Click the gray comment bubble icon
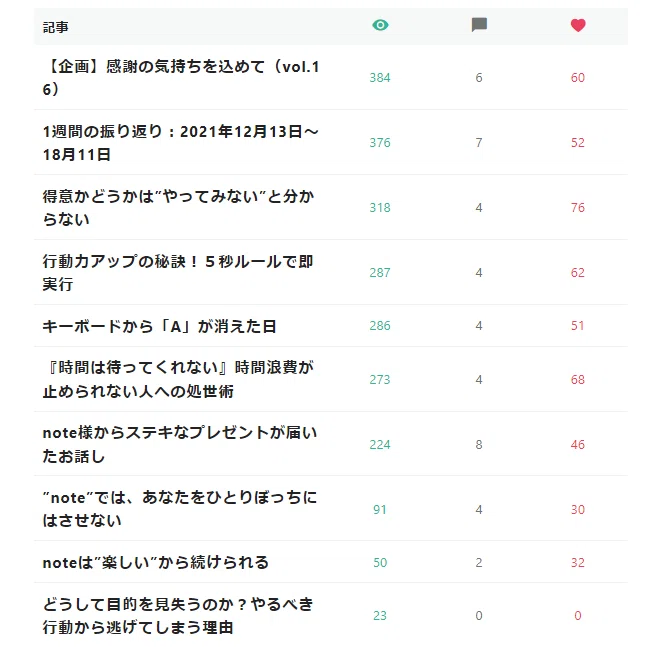 click(479, 25)
